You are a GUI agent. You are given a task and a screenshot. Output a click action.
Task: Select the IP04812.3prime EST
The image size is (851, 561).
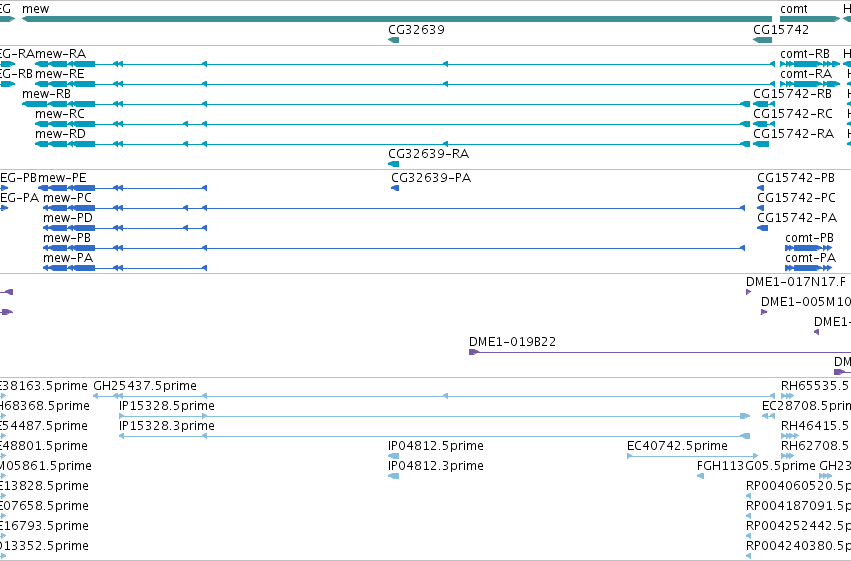pos(393,476)
